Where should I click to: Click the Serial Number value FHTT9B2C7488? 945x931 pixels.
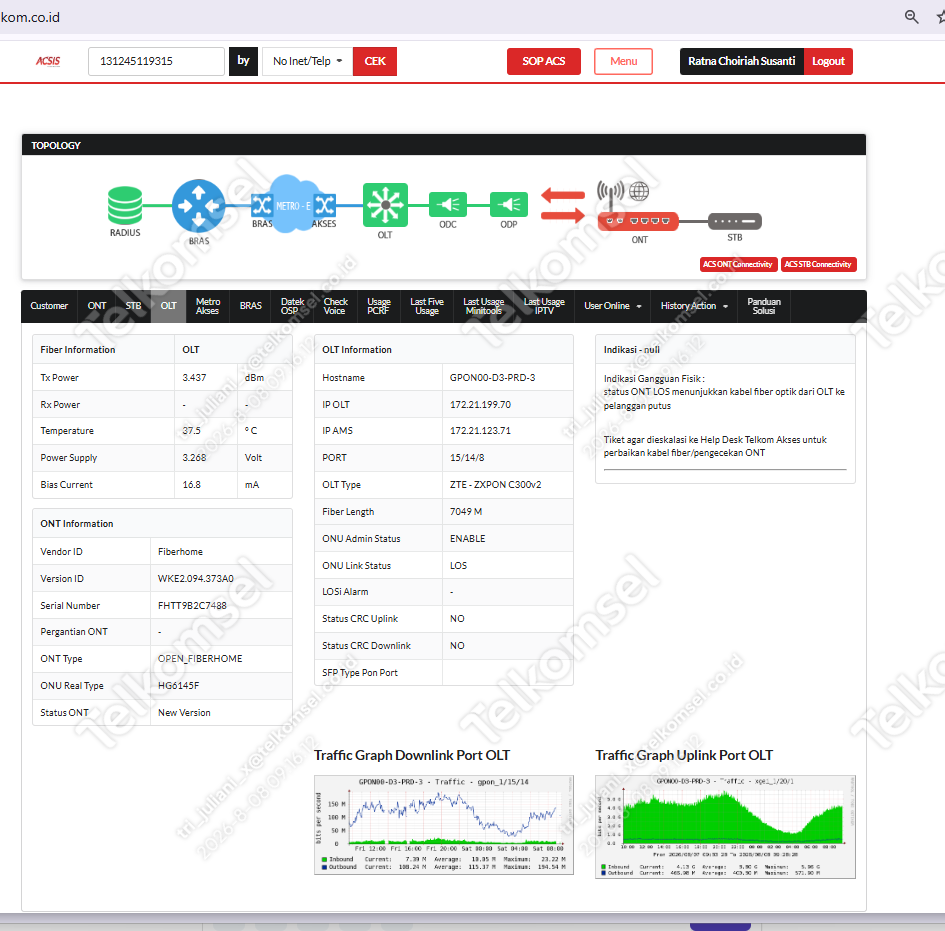point(192,606)
